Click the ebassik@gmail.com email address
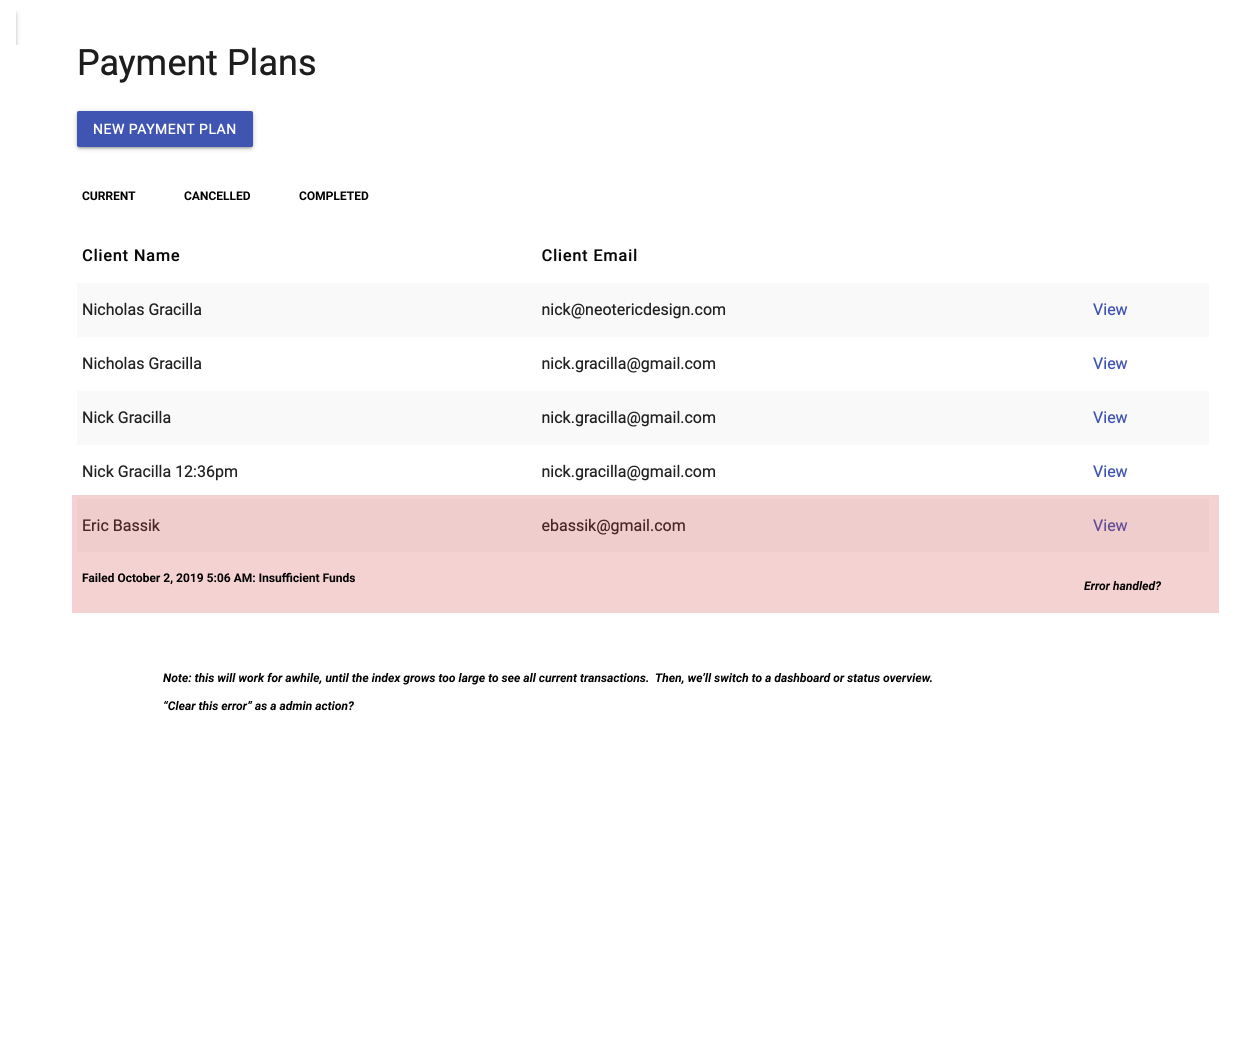This screenshot has width=1246, height=1060. (613, 526)
